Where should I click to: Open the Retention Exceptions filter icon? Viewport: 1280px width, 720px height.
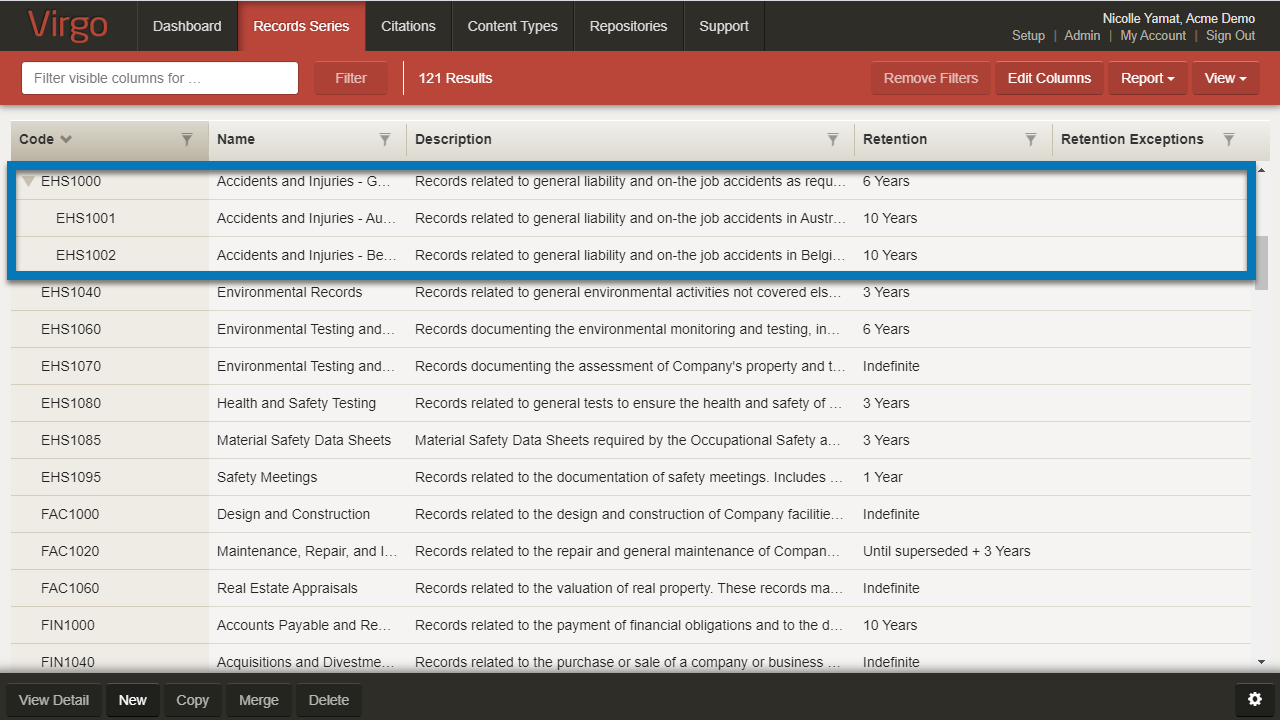click(x=1229, y=140)
